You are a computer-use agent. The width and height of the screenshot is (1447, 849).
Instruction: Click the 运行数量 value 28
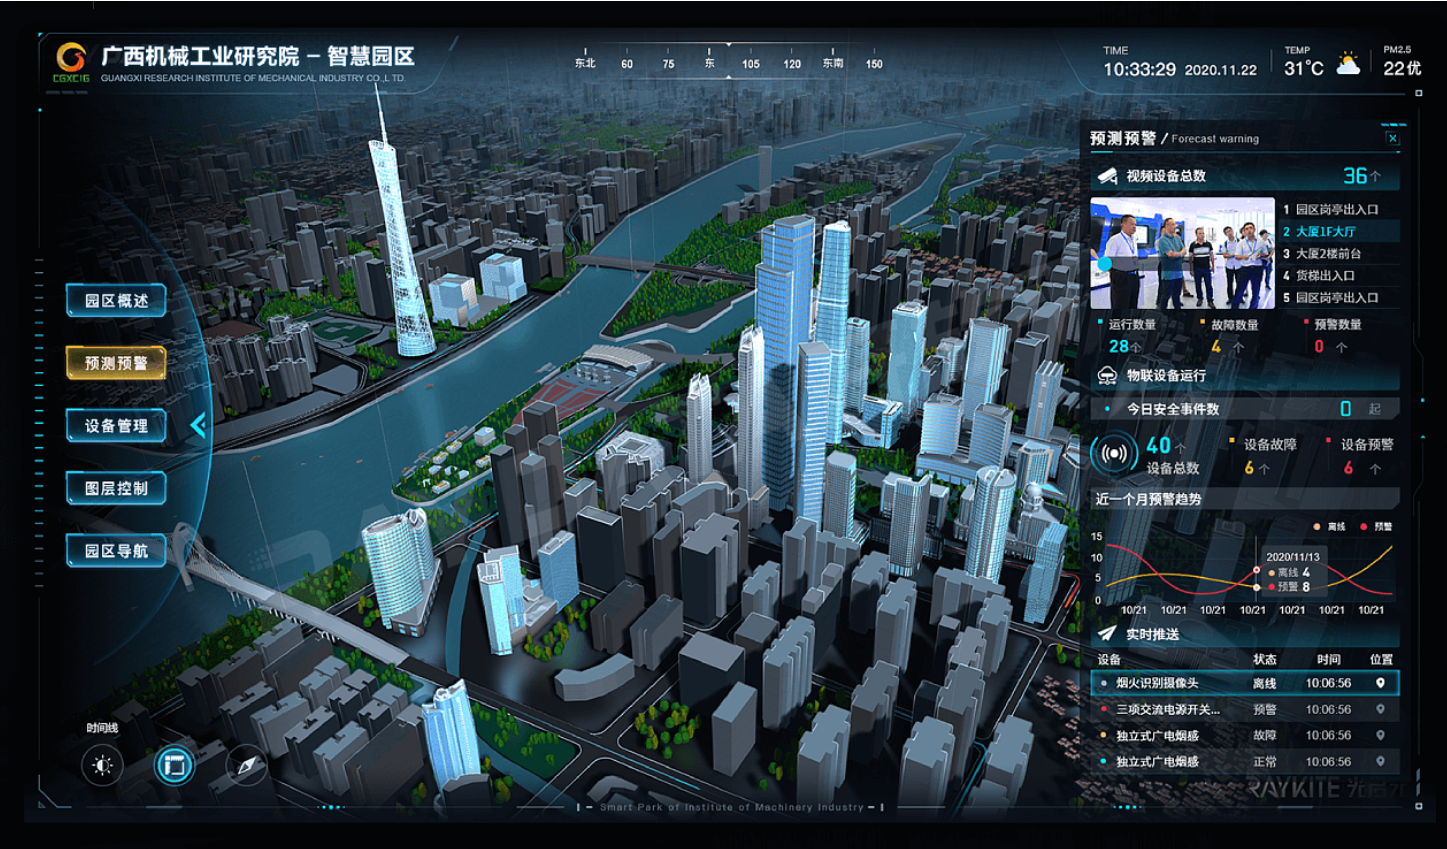point(1118,346)
